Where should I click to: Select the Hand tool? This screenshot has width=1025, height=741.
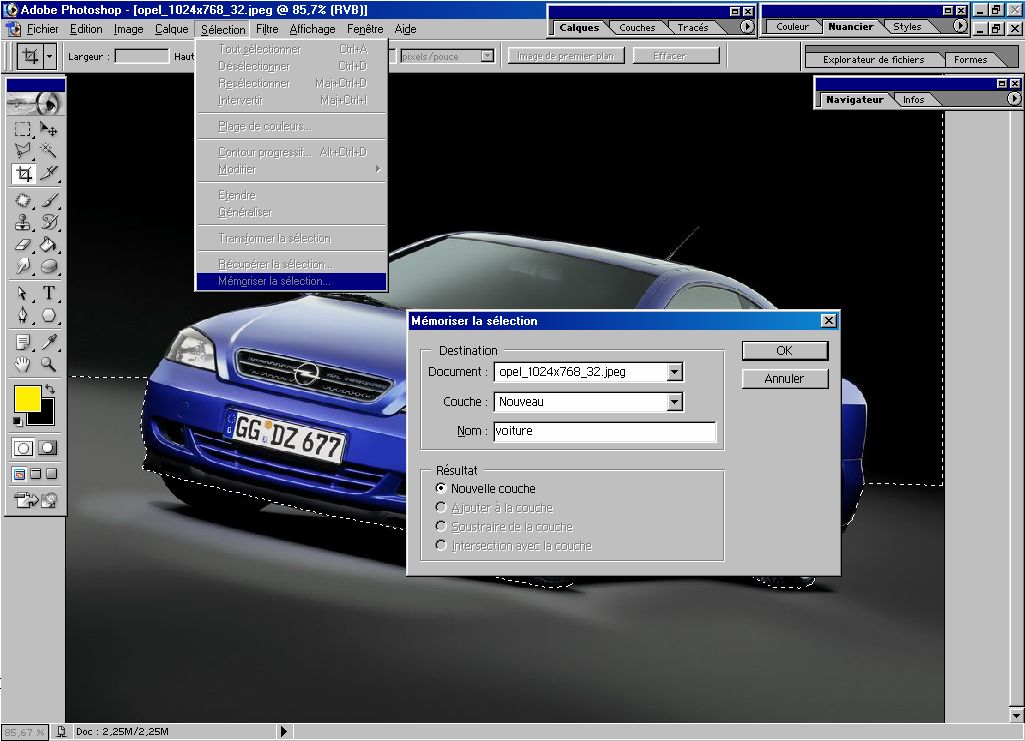[x=23, y=365]
